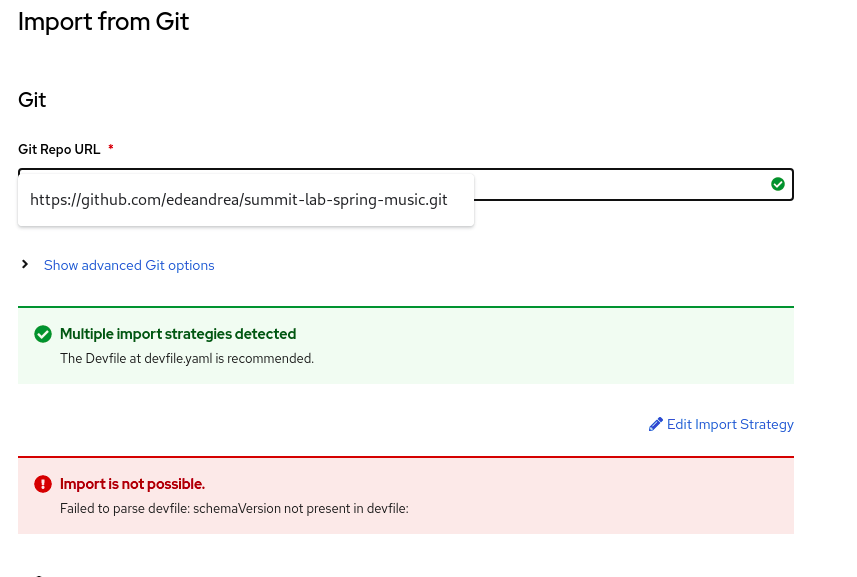Click the devfile.yaml is recommended message
857x577 pixels.
click(187, 358)
